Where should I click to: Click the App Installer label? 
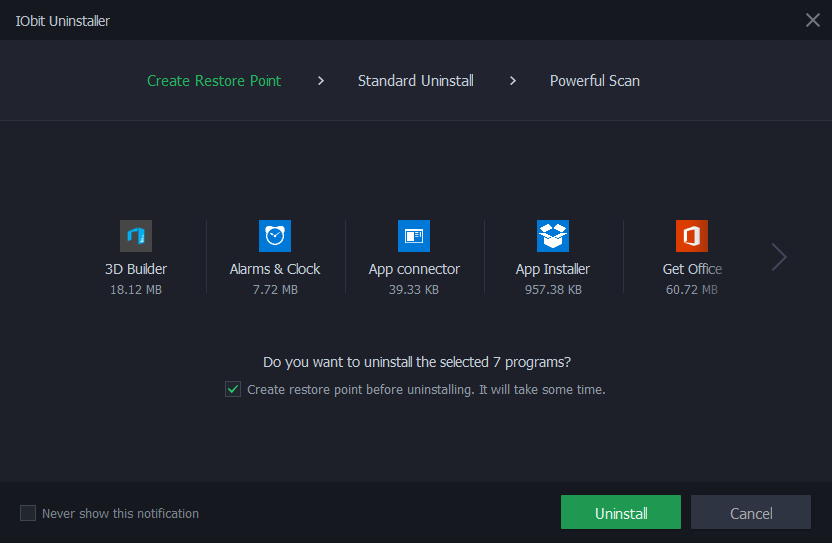553,269
